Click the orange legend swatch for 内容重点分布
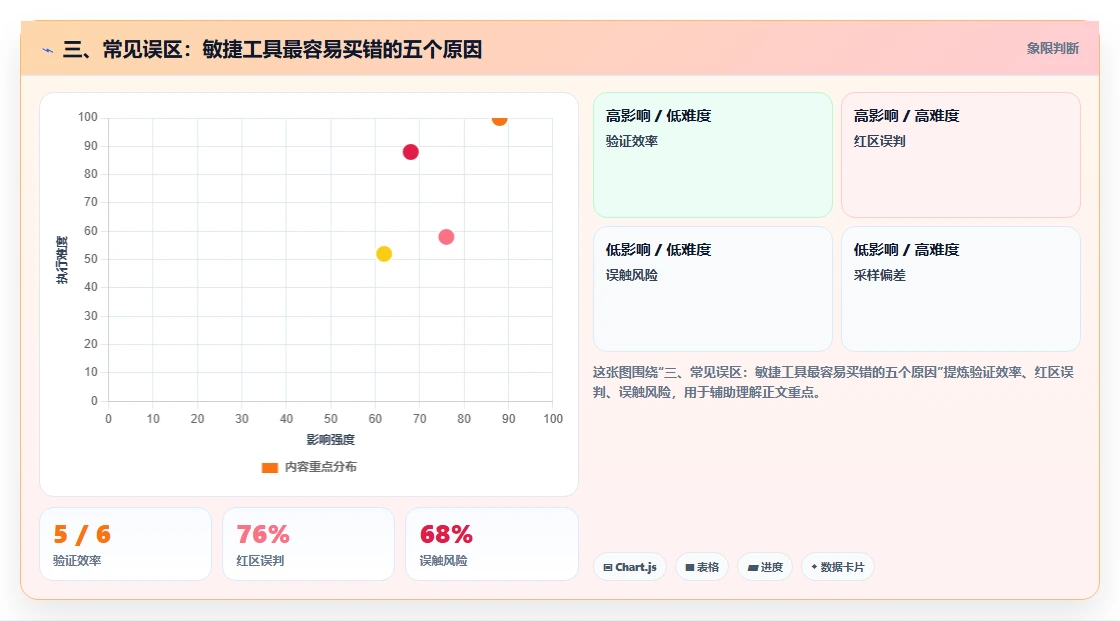1120x621 pixels. [x=269, y=467]
